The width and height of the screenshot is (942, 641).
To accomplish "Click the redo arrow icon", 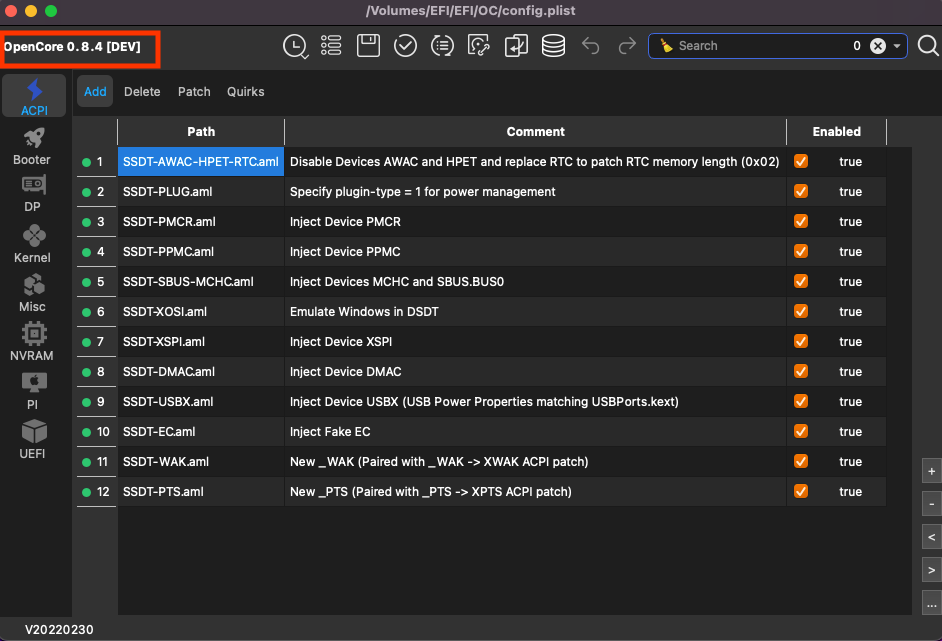I will [627, 46].
